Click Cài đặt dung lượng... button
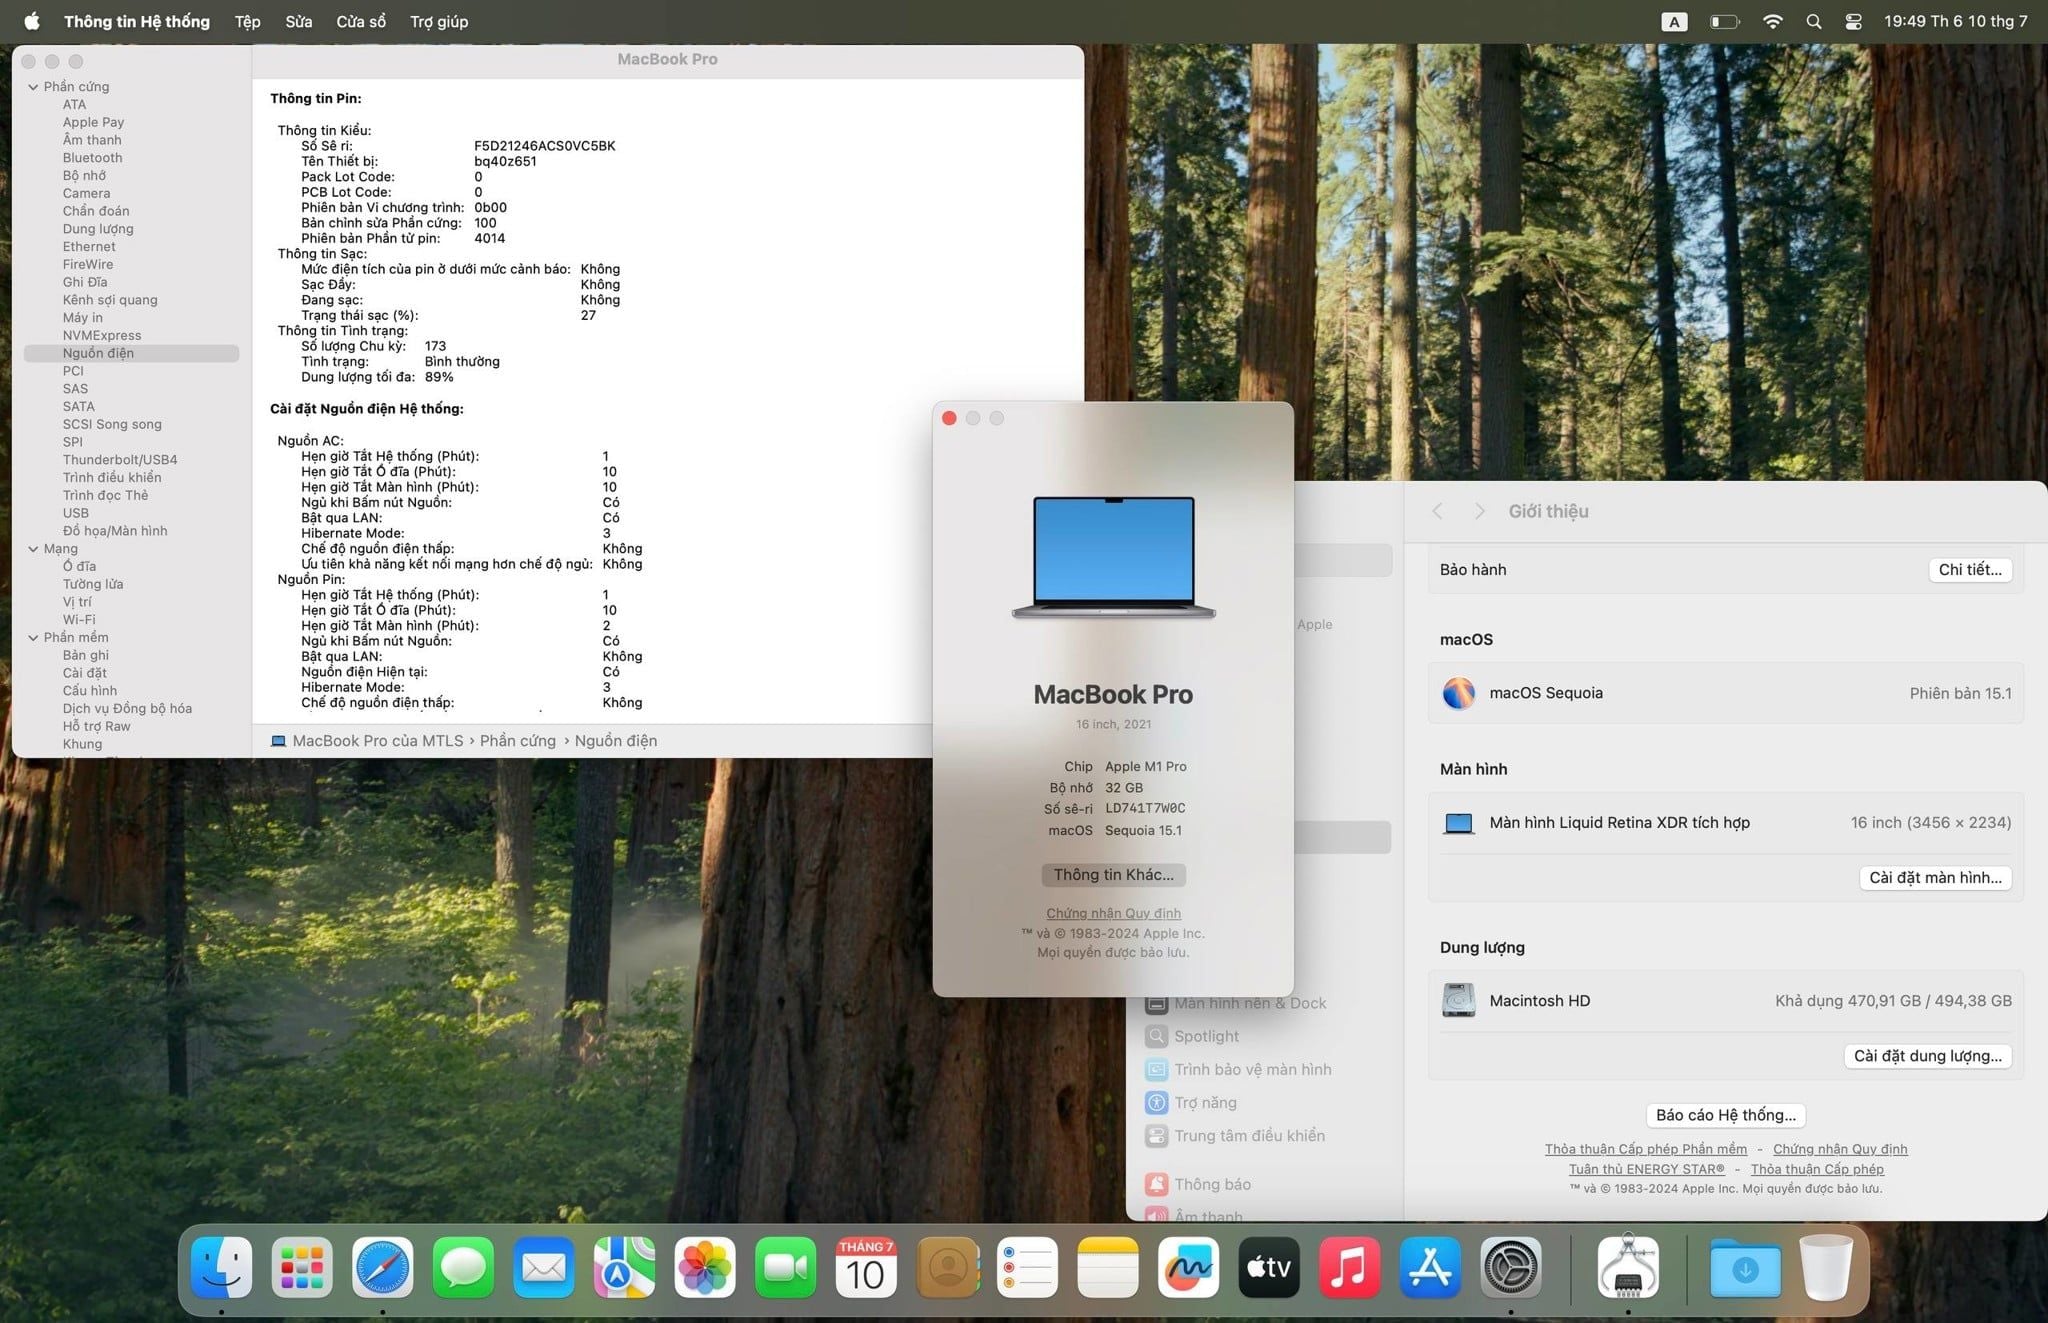 tap(1927, 1056)
